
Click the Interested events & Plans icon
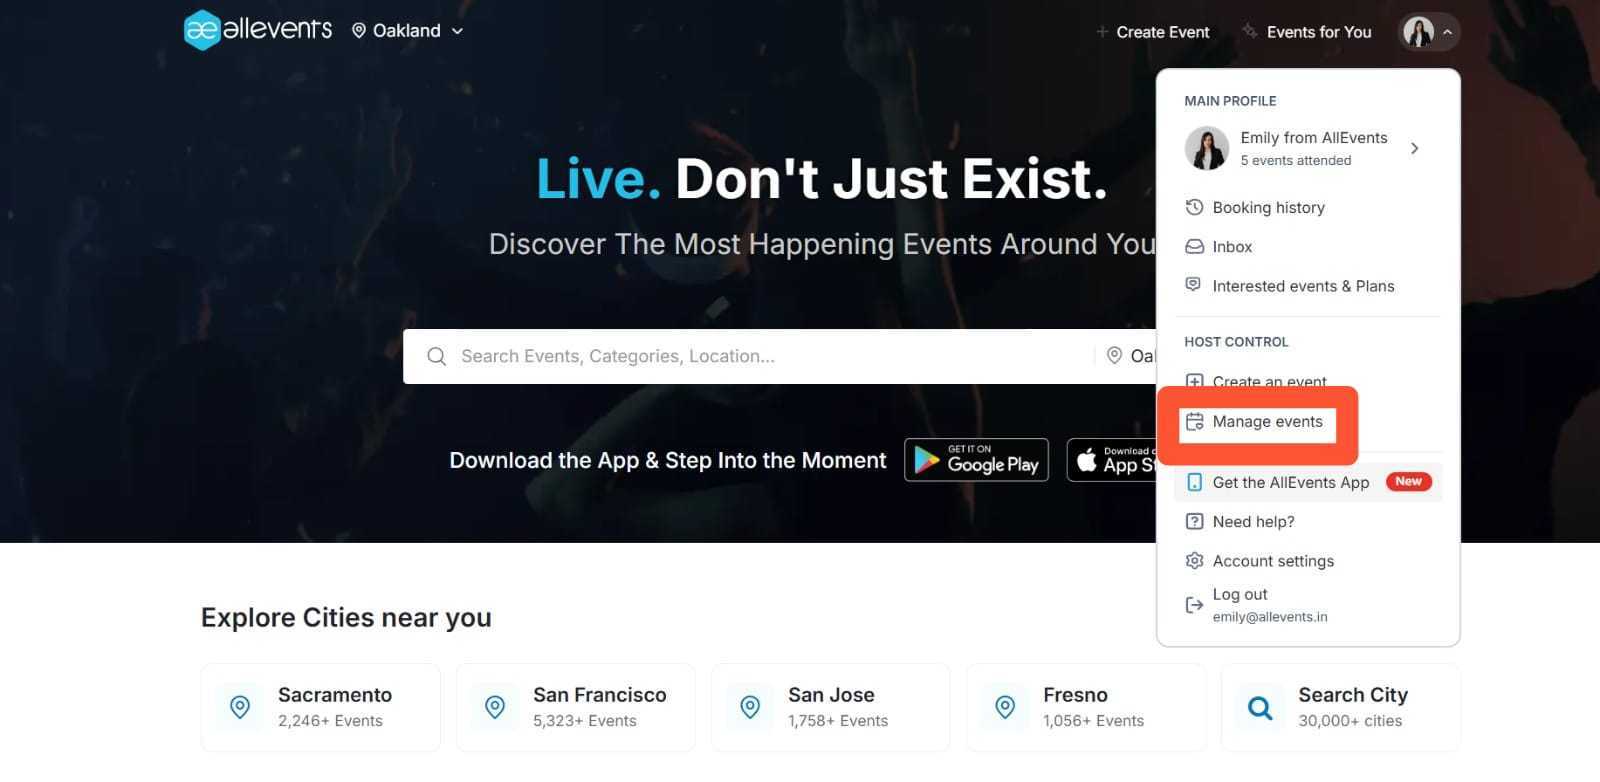(1193, 285)
